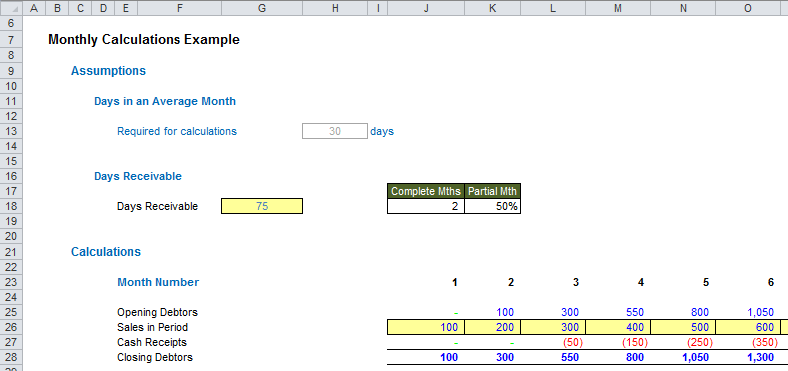Click the greyed cell showing 30 days
This screenshot has height=371, width=788.
point(335,131)
